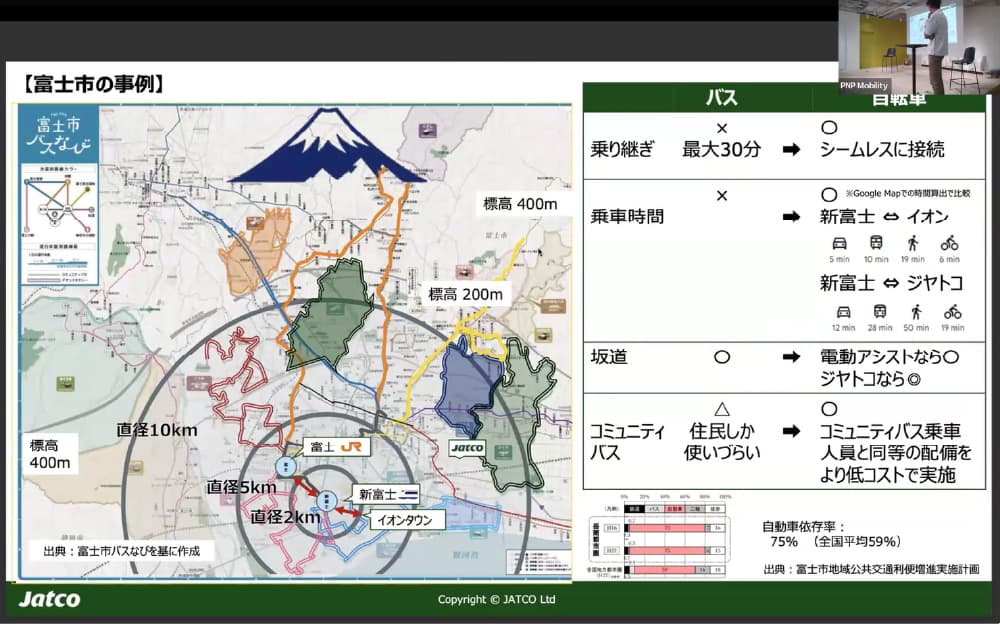Viewport: 1000px width, 624px height.
Task: Click the バス column header in the table
Action: pos(721,98)
